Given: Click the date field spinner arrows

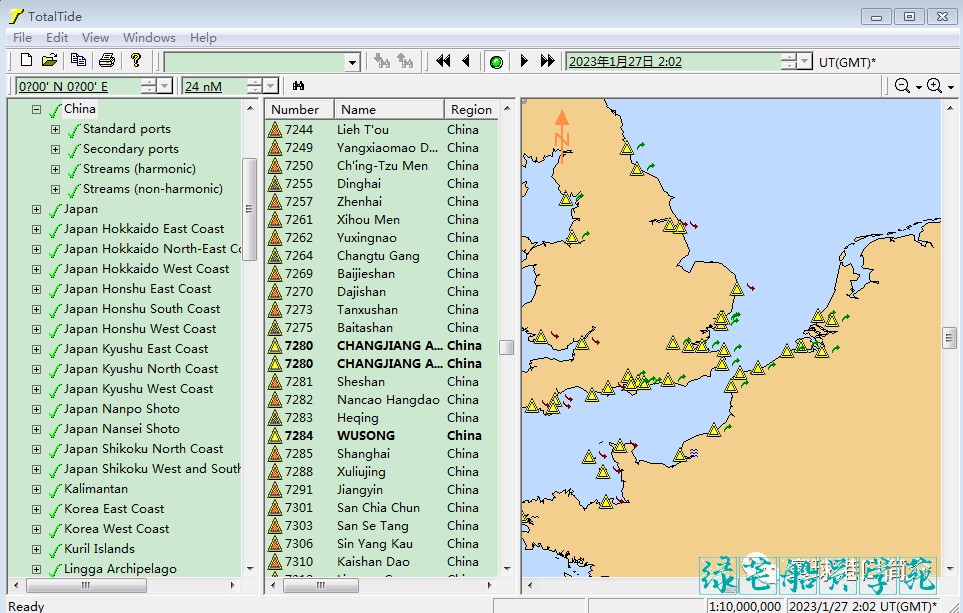Looking at the screenshot, I should (789, 61).
